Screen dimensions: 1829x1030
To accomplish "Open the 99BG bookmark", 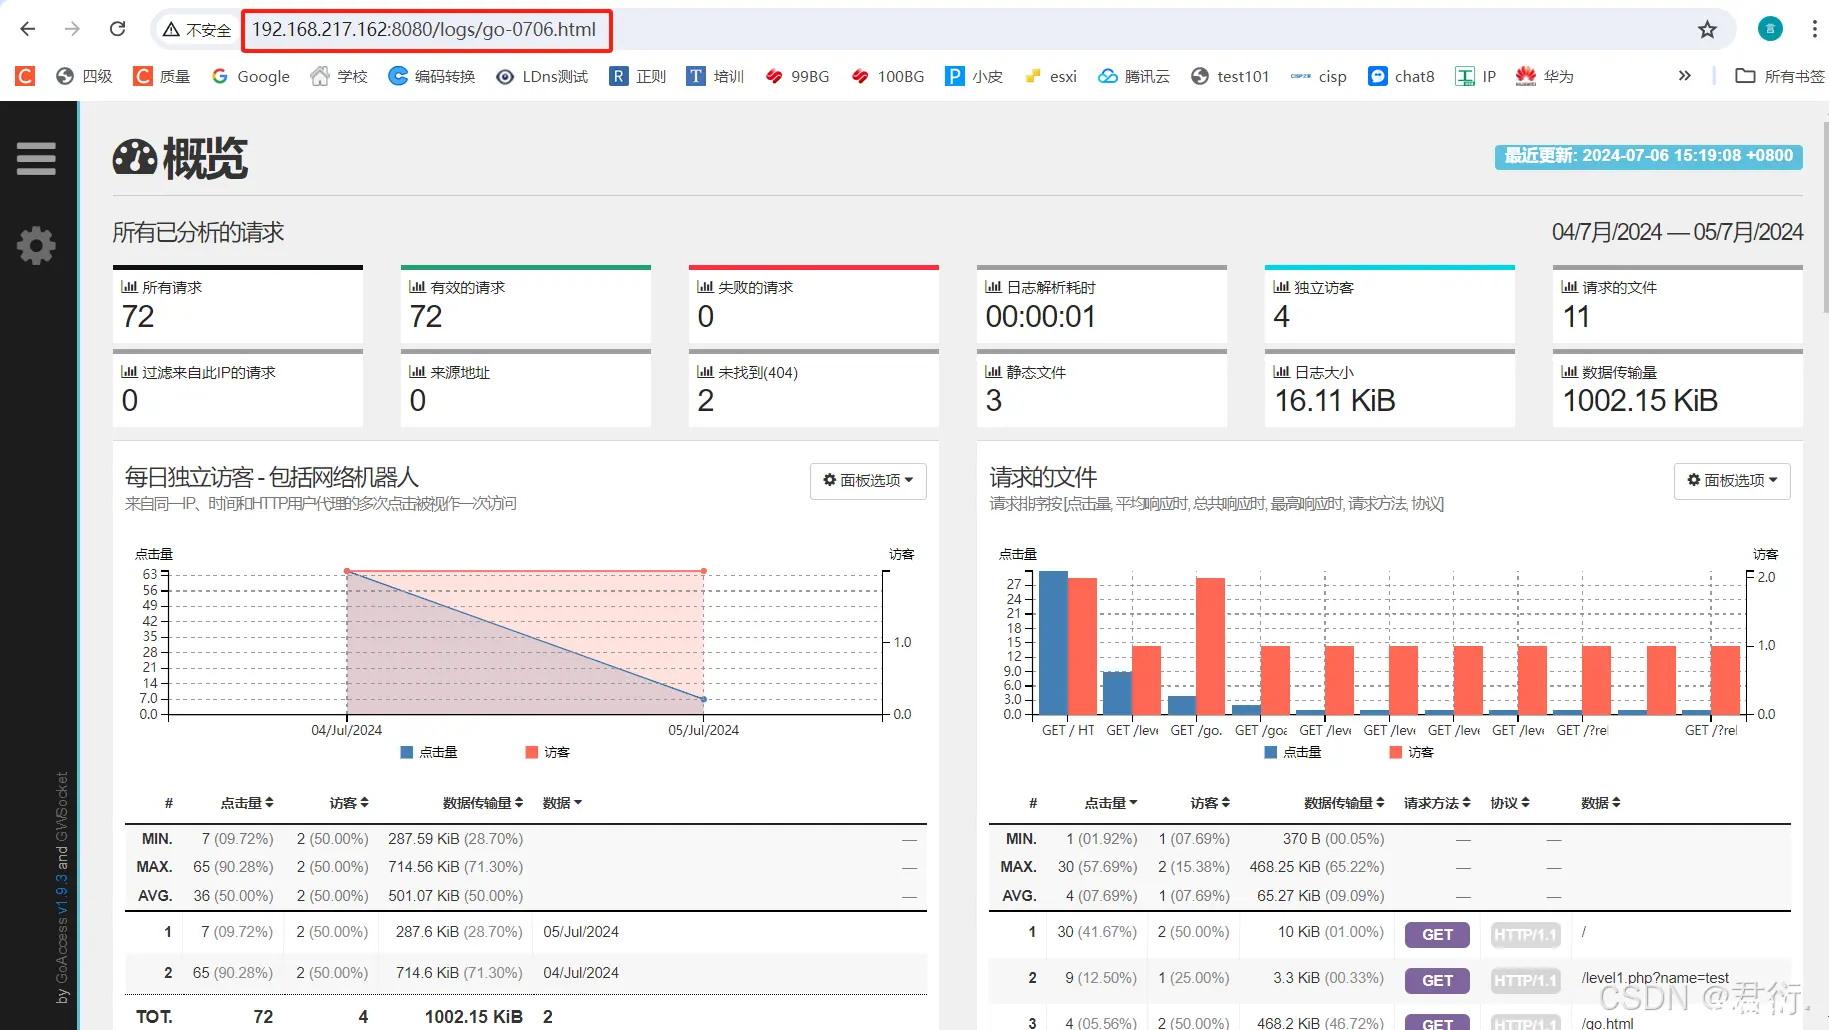I will tap(797, 76).
